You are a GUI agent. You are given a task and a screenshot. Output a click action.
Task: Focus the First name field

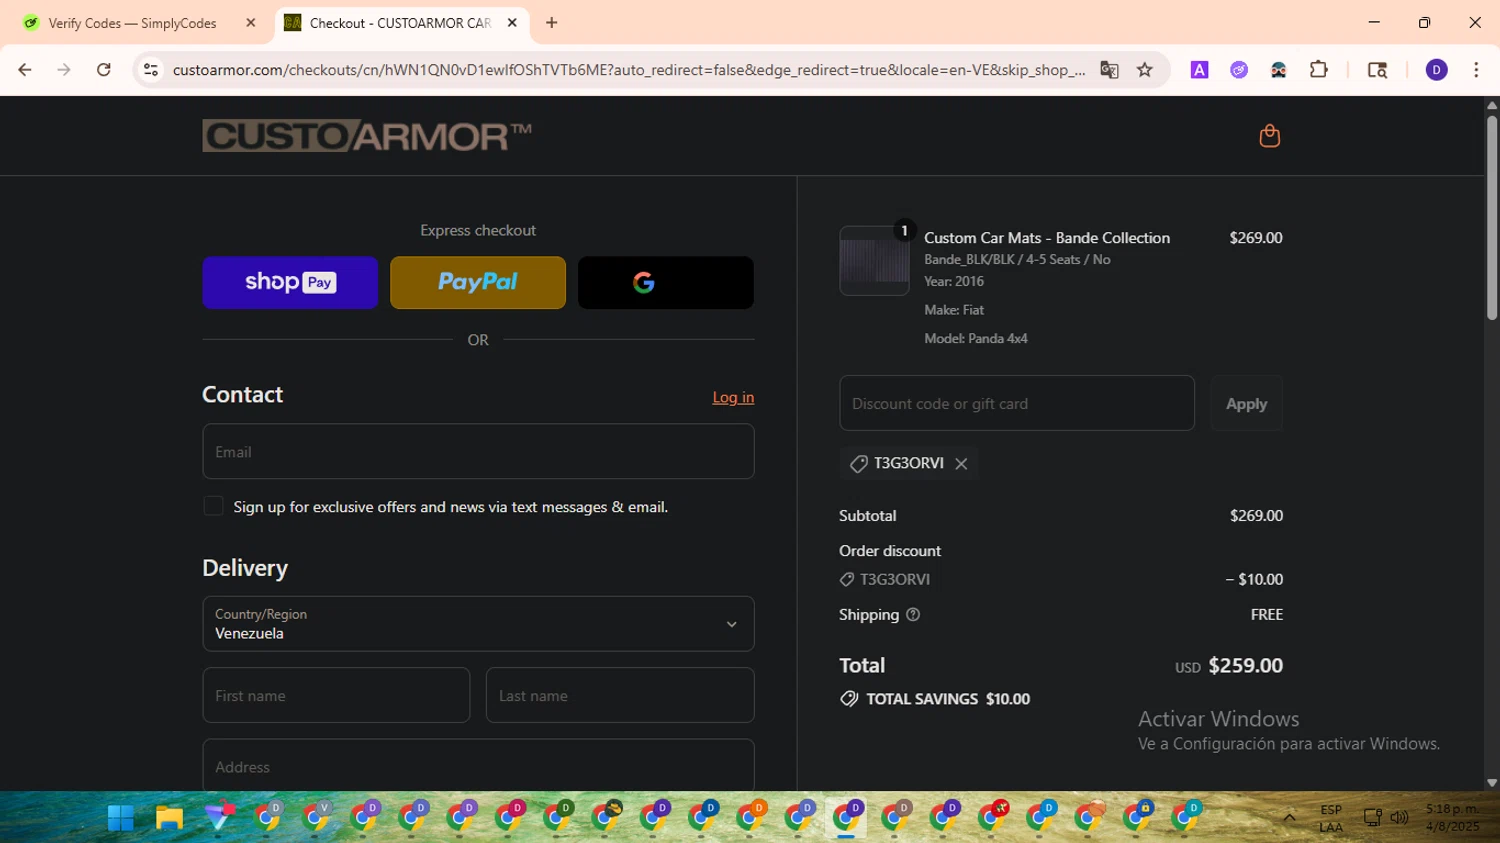[336, 695]
